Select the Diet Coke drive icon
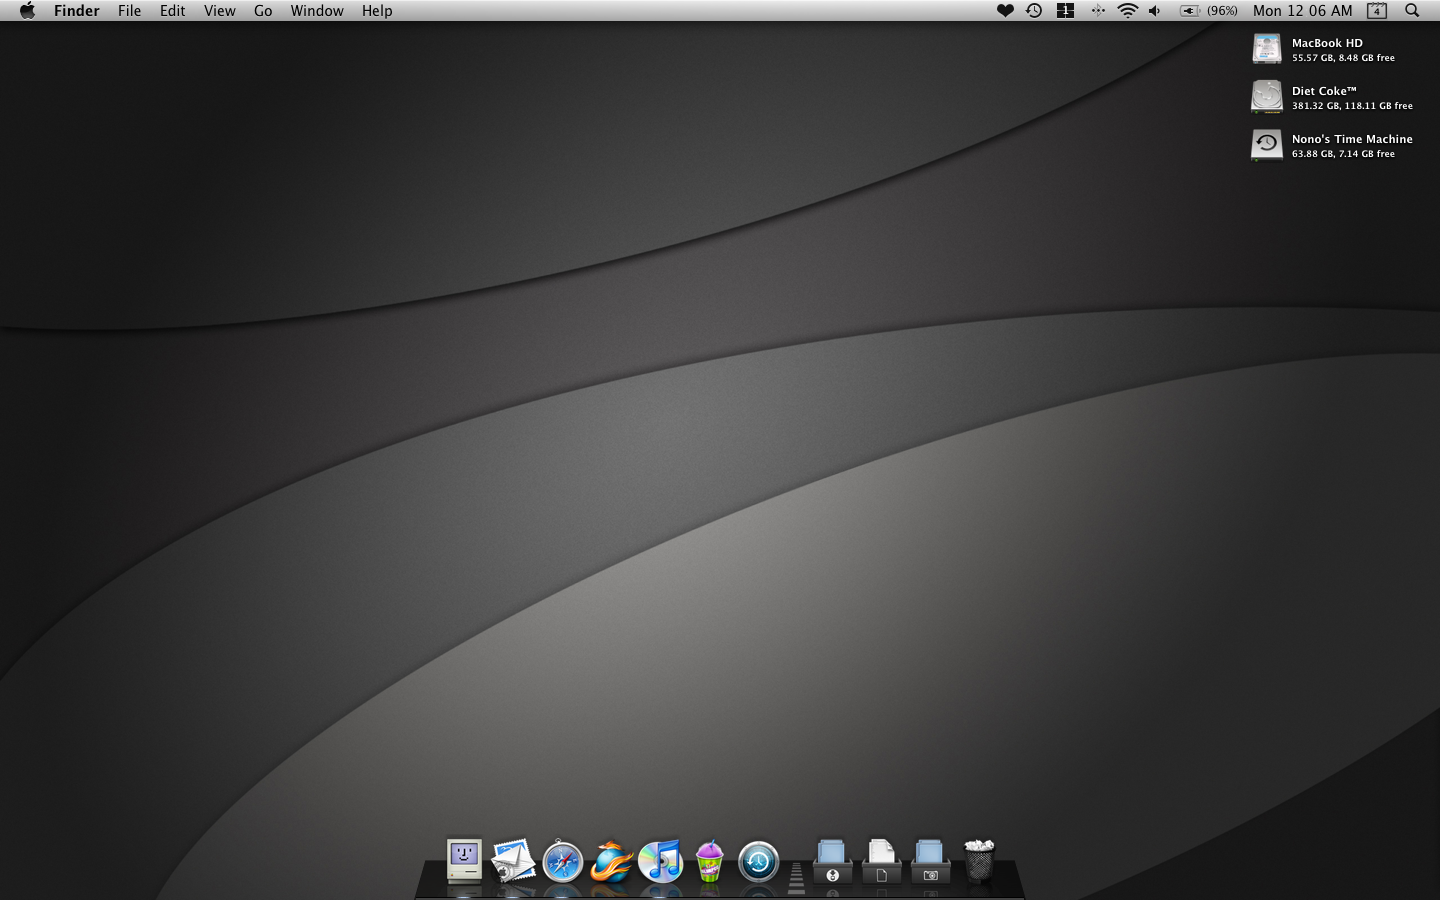Viewport: 1440px width, 900px height. 1267,97
